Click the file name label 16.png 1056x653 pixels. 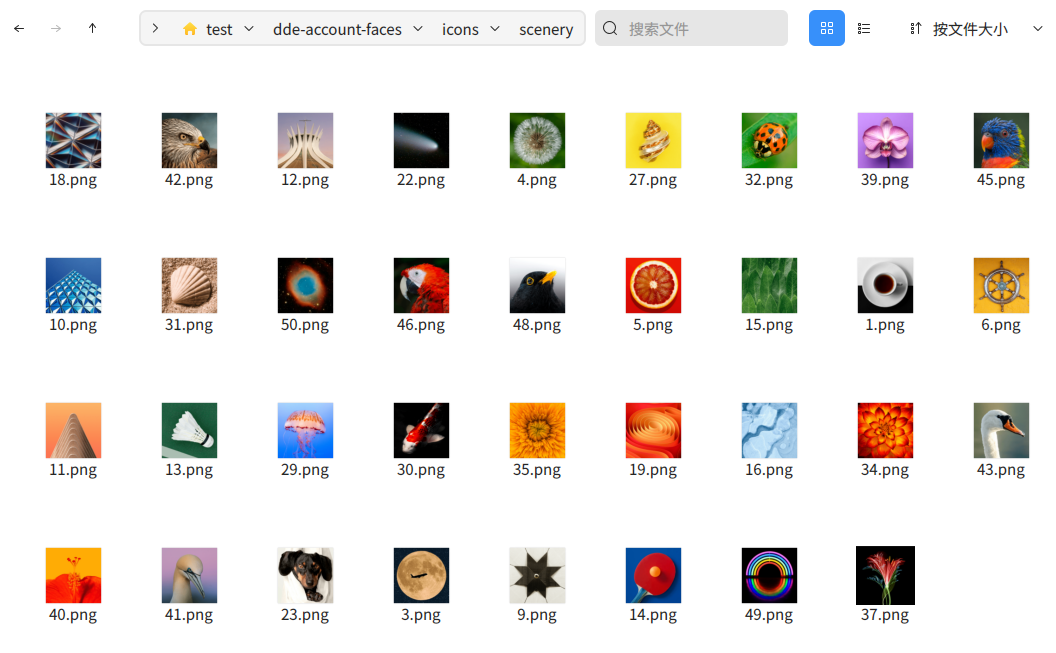point(769,470)
